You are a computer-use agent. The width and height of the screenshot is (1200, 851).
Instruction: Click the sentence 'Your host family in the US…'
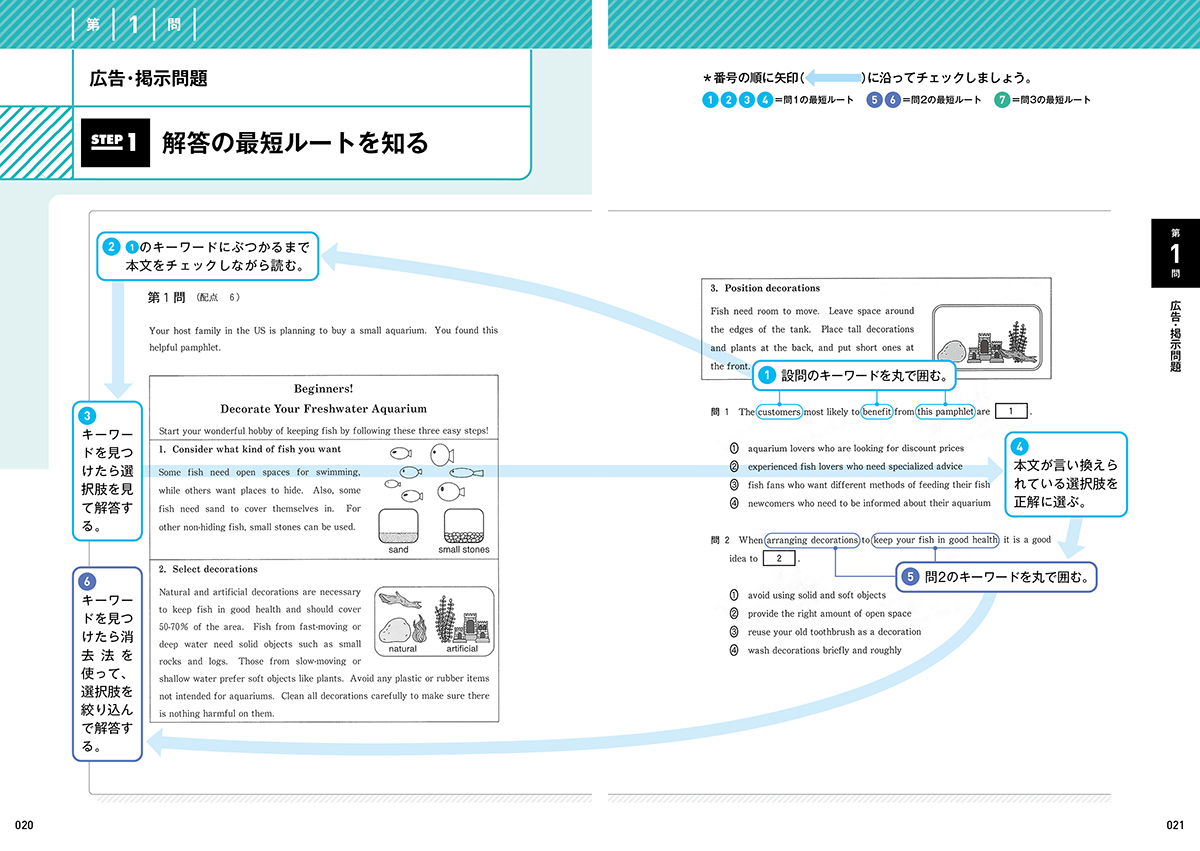[x=323, y=339]
